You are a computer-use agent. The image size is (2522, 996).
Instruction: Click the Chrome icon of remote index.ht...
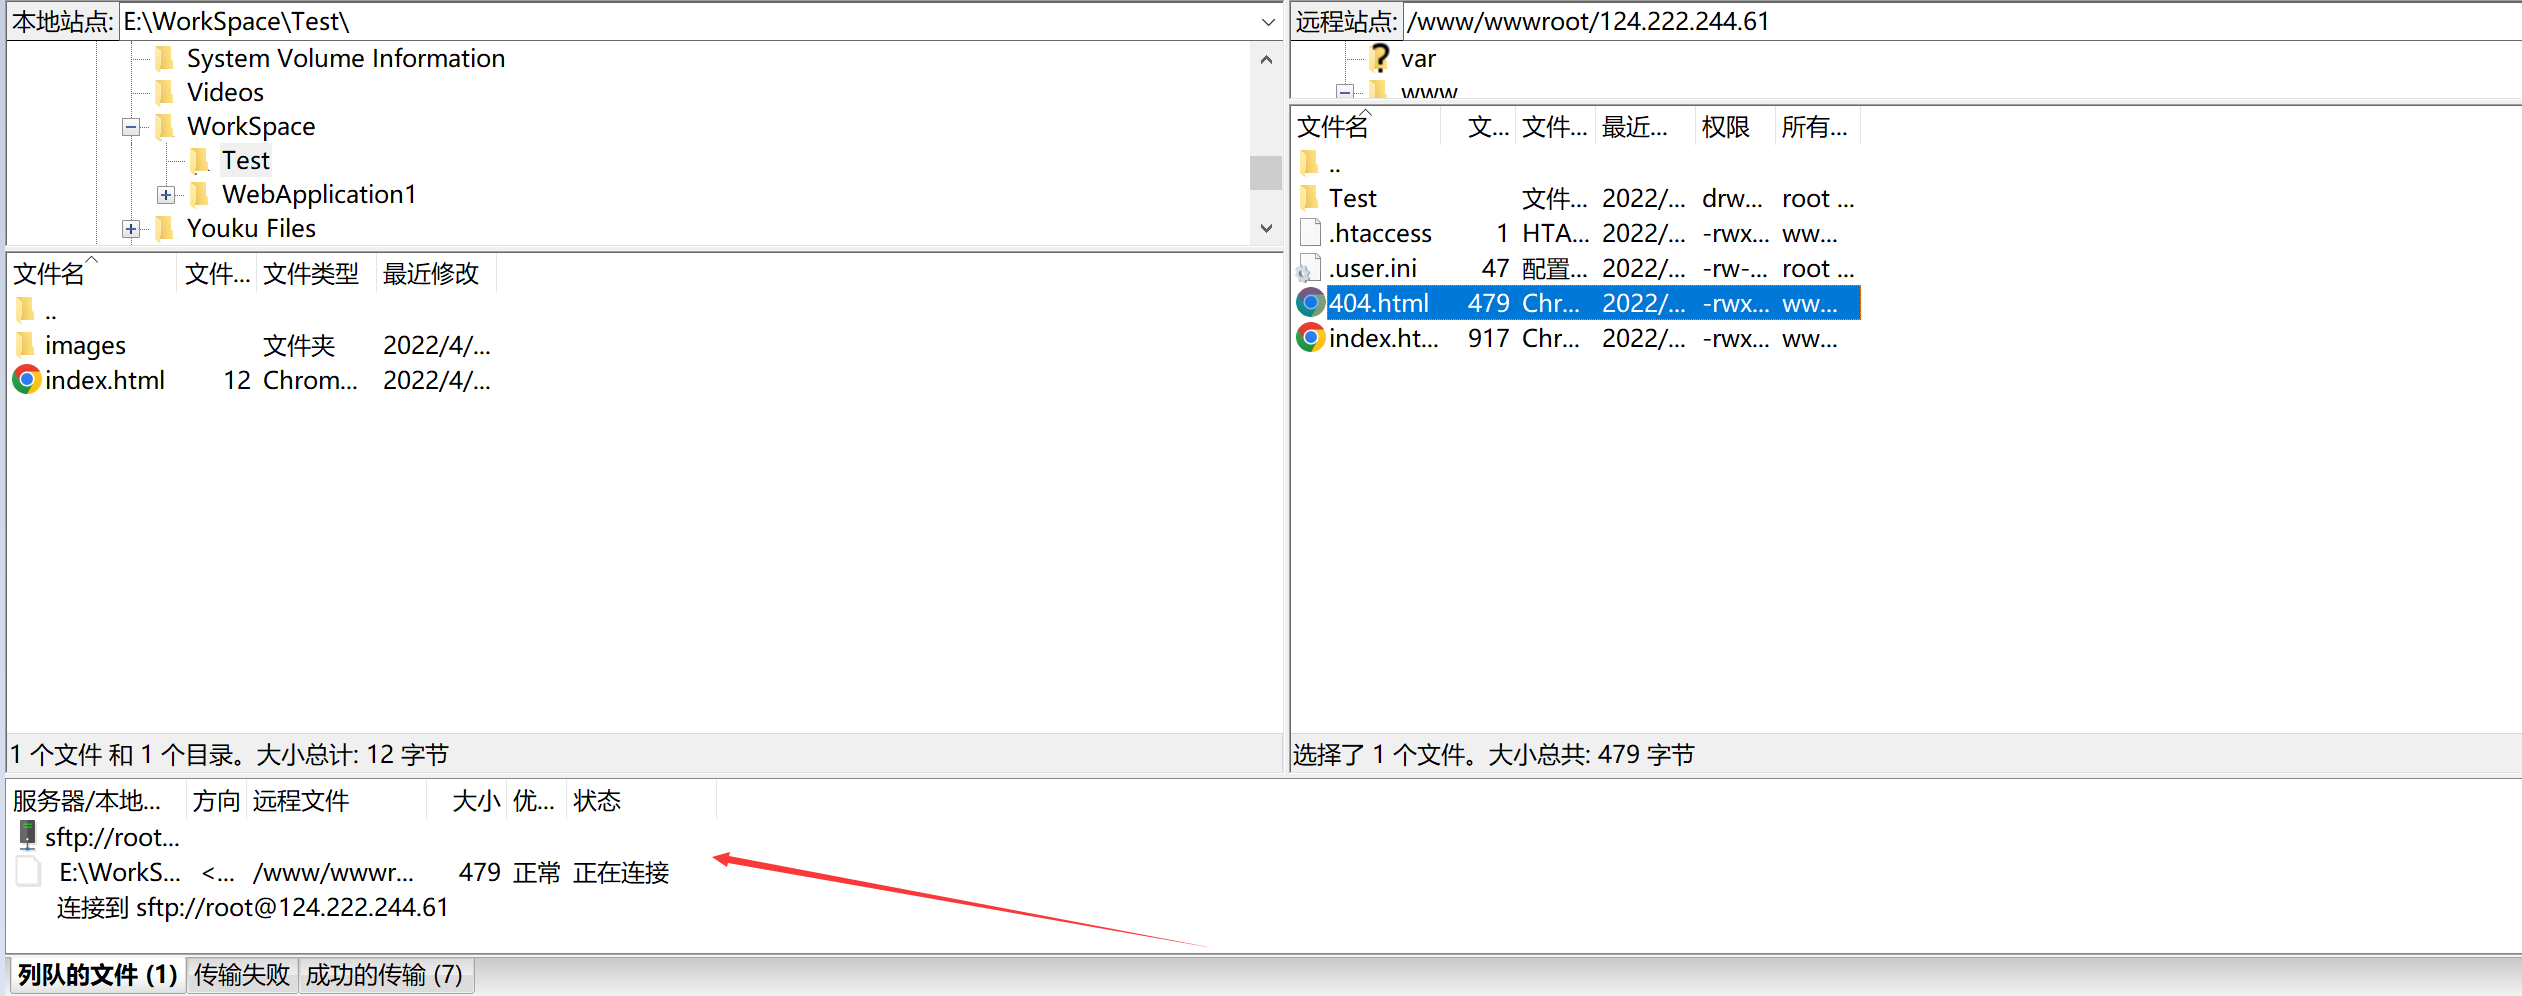[x=1310, y=338]
